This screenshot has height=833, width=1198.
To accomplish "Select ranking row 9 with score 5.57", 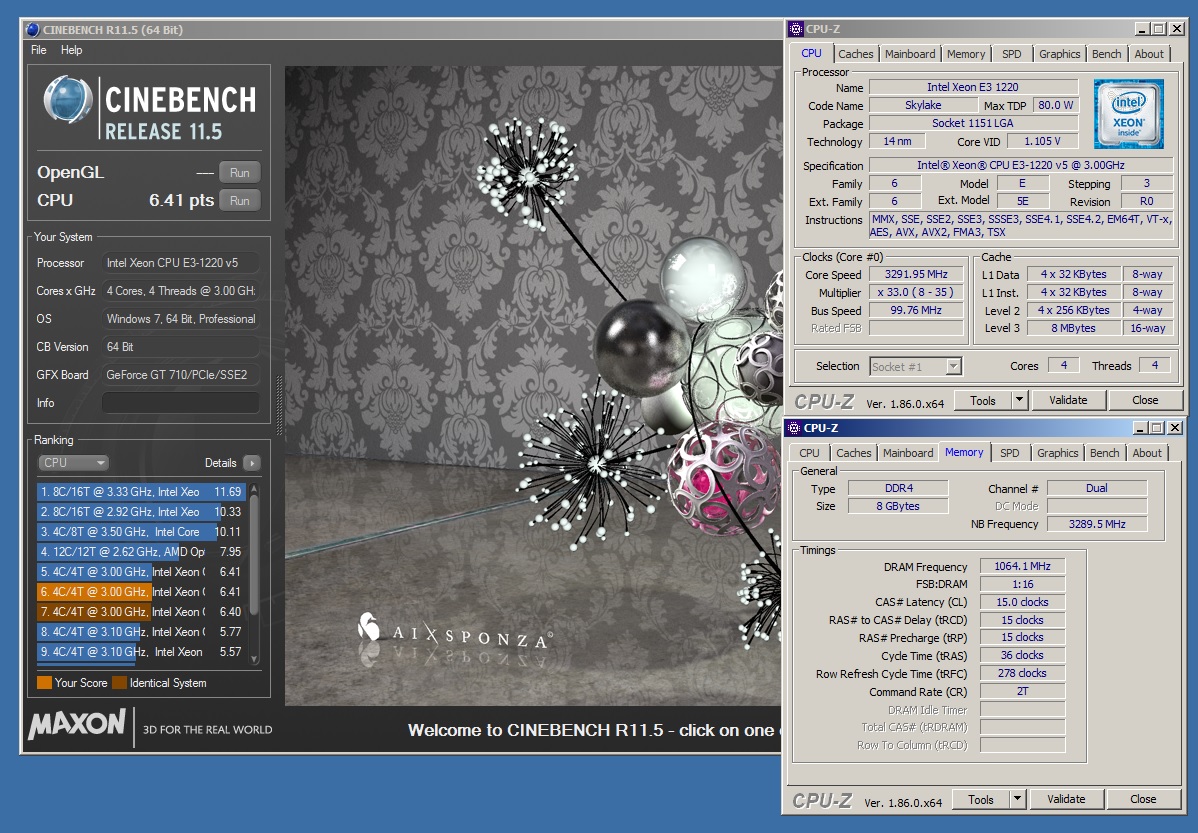I will click(141, 652).
